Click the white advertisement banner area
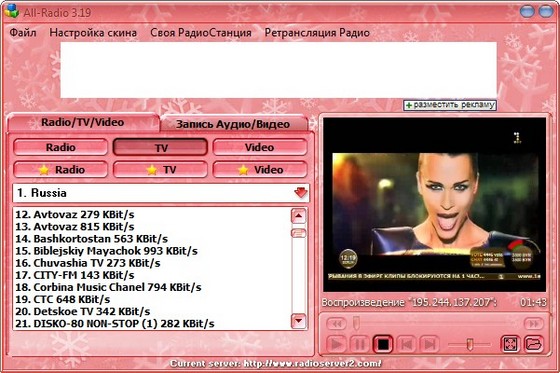 279,70
